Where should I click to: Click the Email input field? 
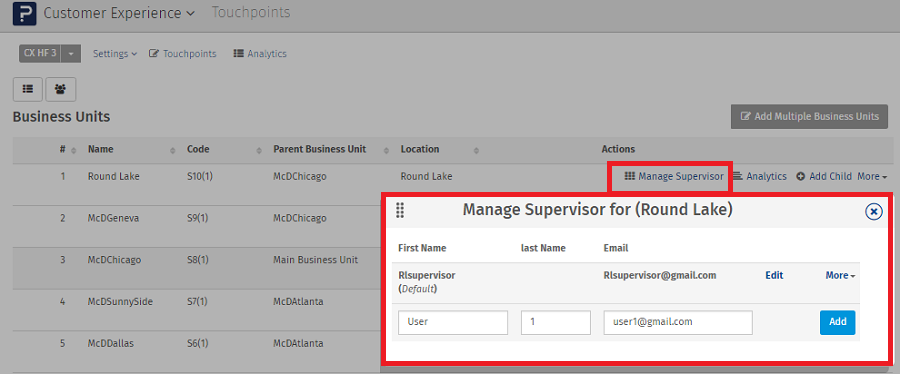(678, 322)
